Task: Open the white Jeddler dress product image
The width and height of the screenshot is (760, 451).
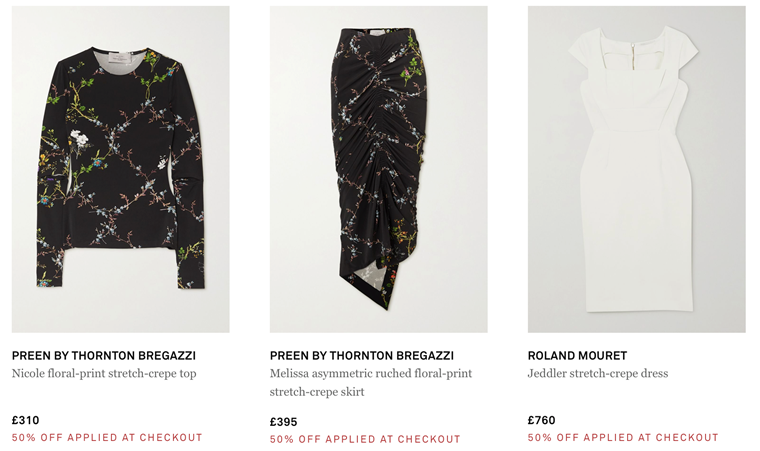Action: pyautogui.click(x=636, y=169)
